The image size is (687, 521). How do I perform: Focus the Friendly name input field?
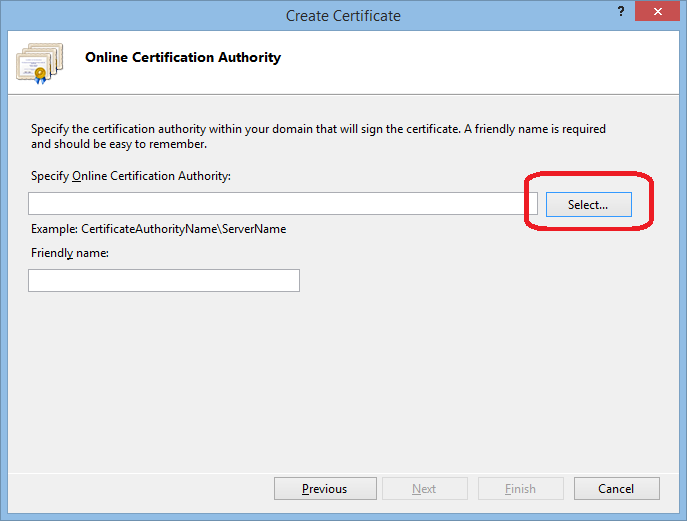click(x=164, y=281)
